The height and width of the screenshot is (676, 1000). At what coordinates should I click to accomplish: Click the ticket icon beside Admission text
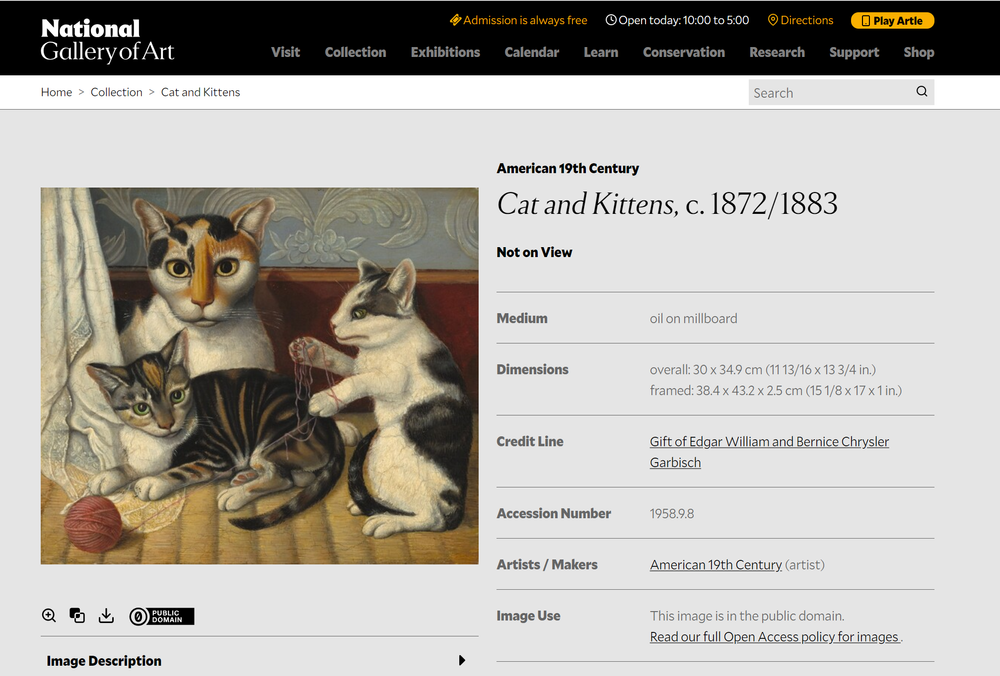tap(455, 20)
